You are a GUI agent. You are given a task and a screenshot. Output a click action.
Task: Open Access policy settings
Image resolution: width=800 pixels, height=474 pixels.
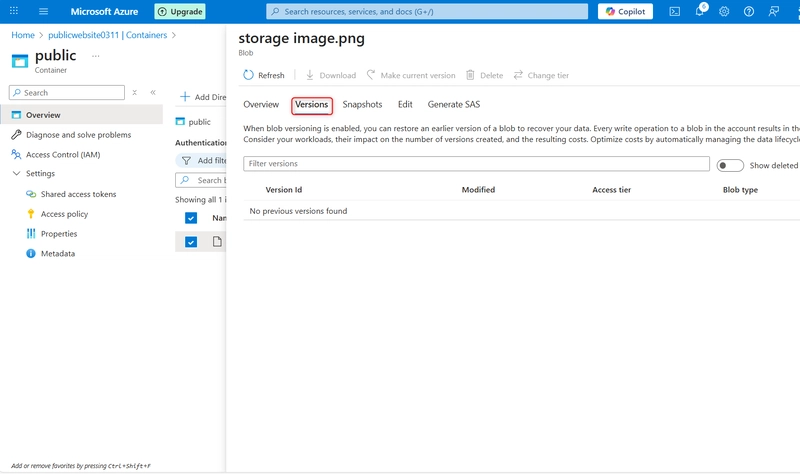pyautogui.click(x=64, y=214)
